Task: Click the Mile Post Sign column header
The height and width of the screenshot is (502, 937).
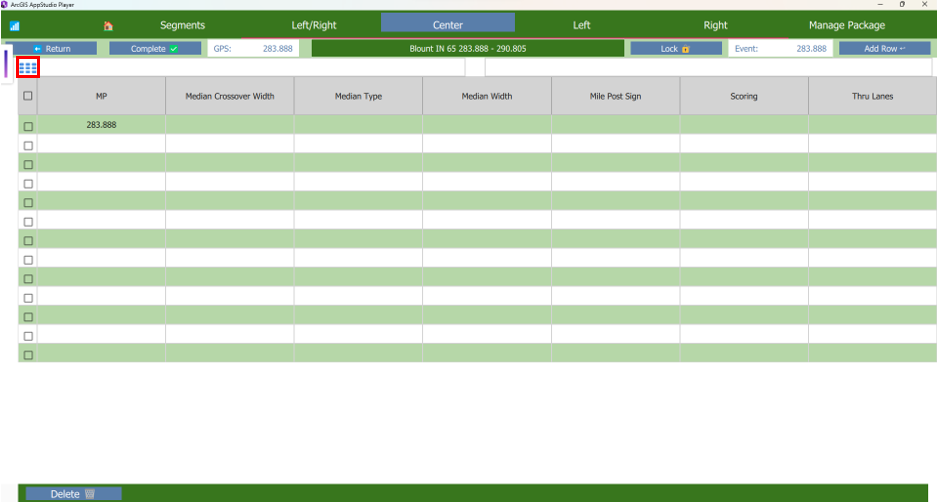Action: [x=616, y=96]
